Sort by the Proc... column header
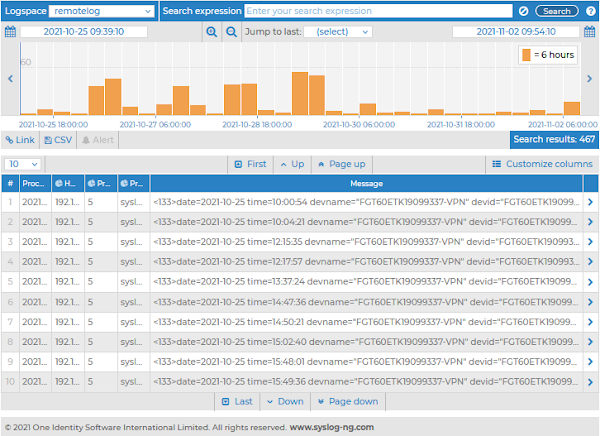 (x=35, y=184)
